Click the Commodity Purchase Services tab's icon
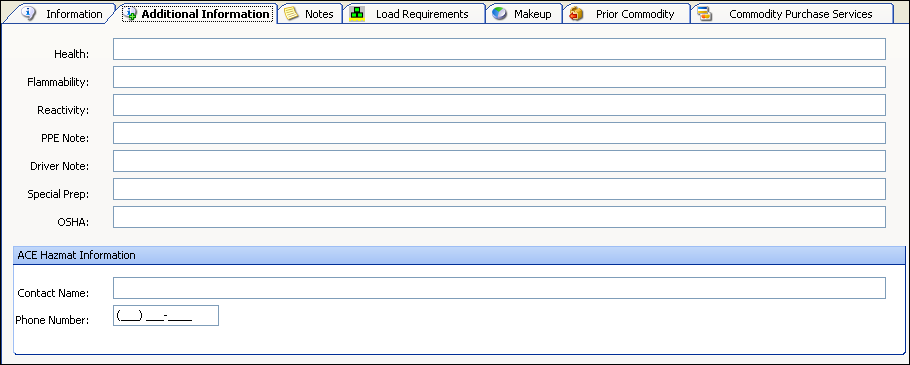 tap(705, 13)
